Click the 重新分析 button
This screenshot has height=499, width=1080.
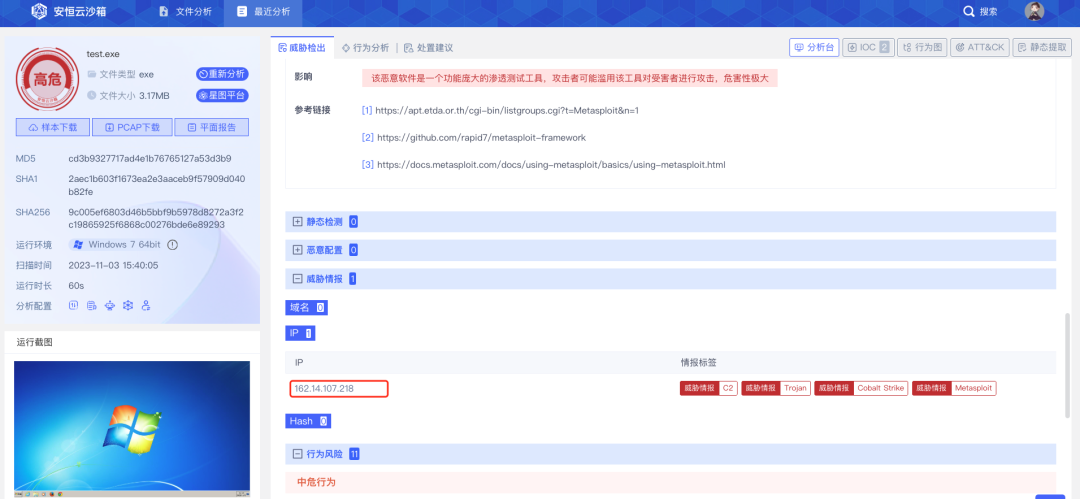(222, 74)
